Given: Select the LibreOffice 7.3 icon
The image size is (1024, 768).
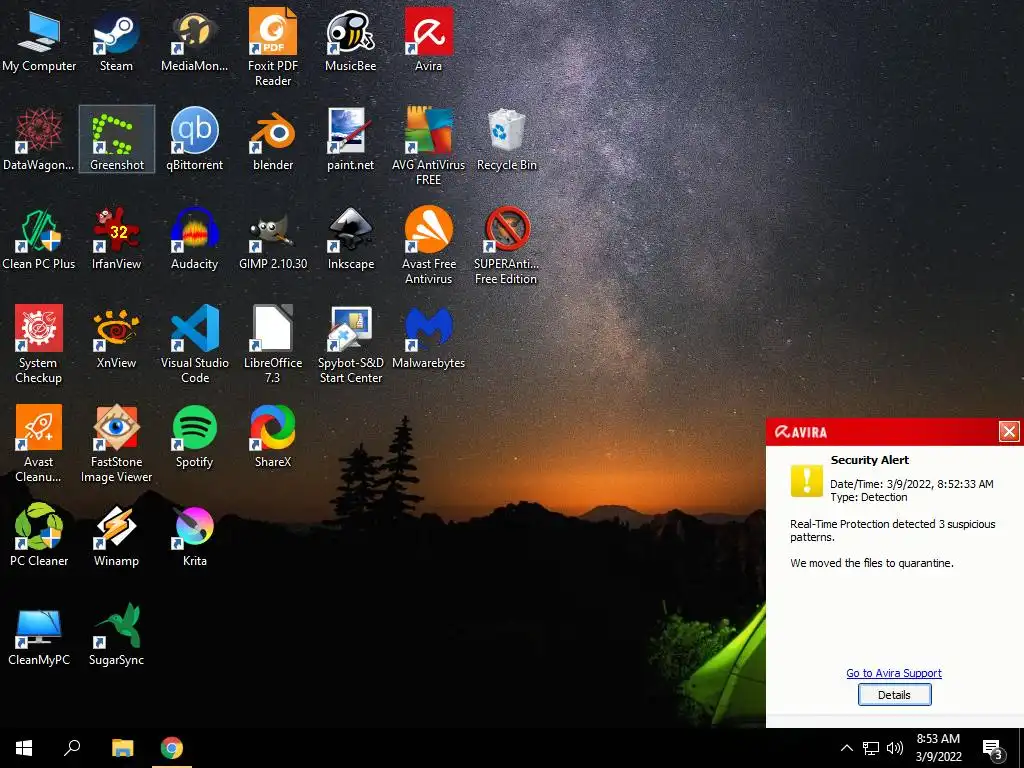Looking at the screenshot, I should 273,344.
